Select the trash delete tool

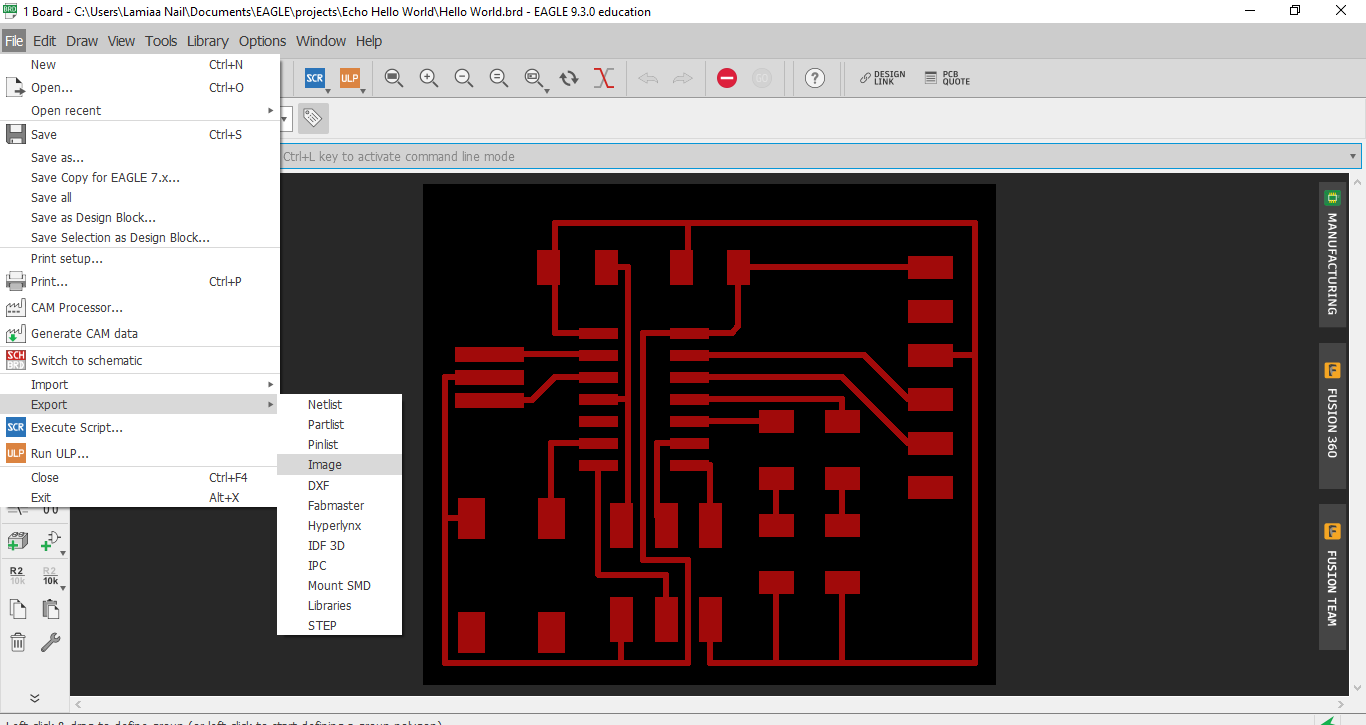[x=17, y=643]
